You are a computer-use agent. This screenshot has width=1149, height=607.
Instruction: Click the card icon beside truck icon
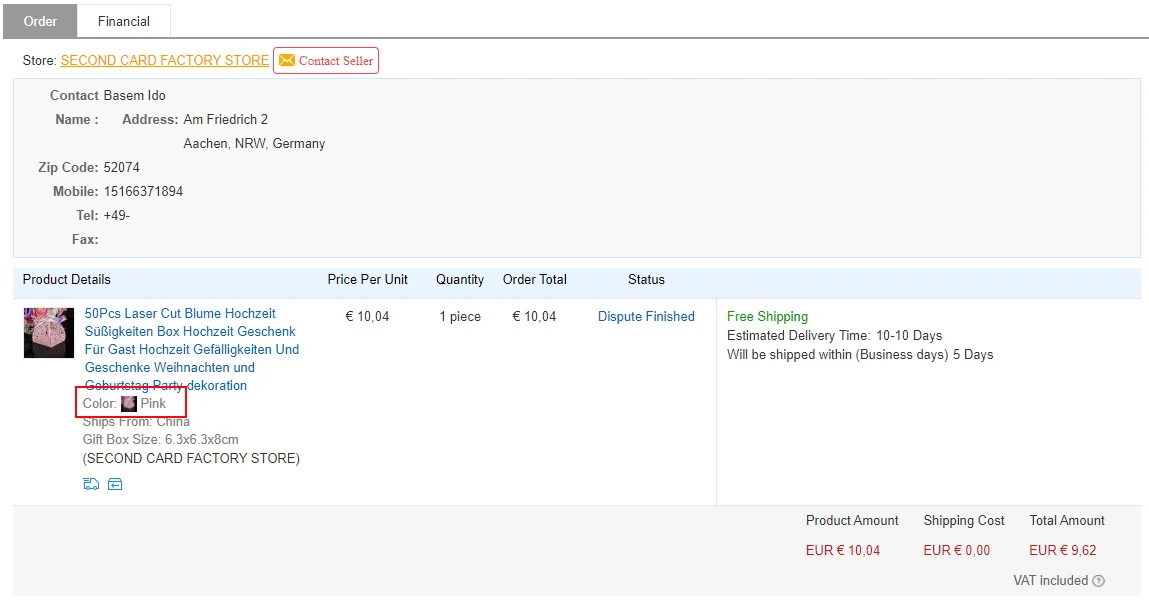click(x=115, y=484)
